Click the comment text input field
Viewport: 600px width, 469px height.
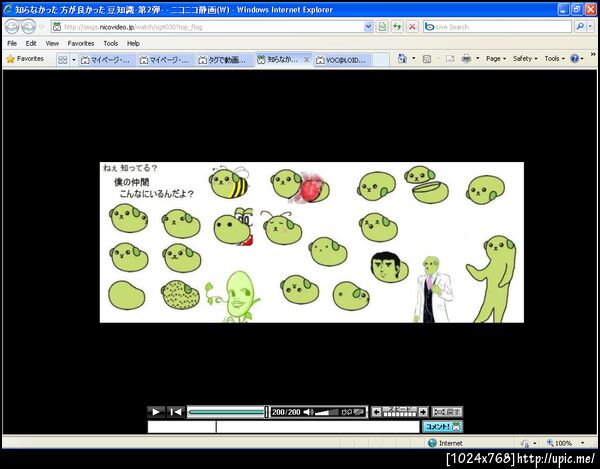tap(318, 427)
